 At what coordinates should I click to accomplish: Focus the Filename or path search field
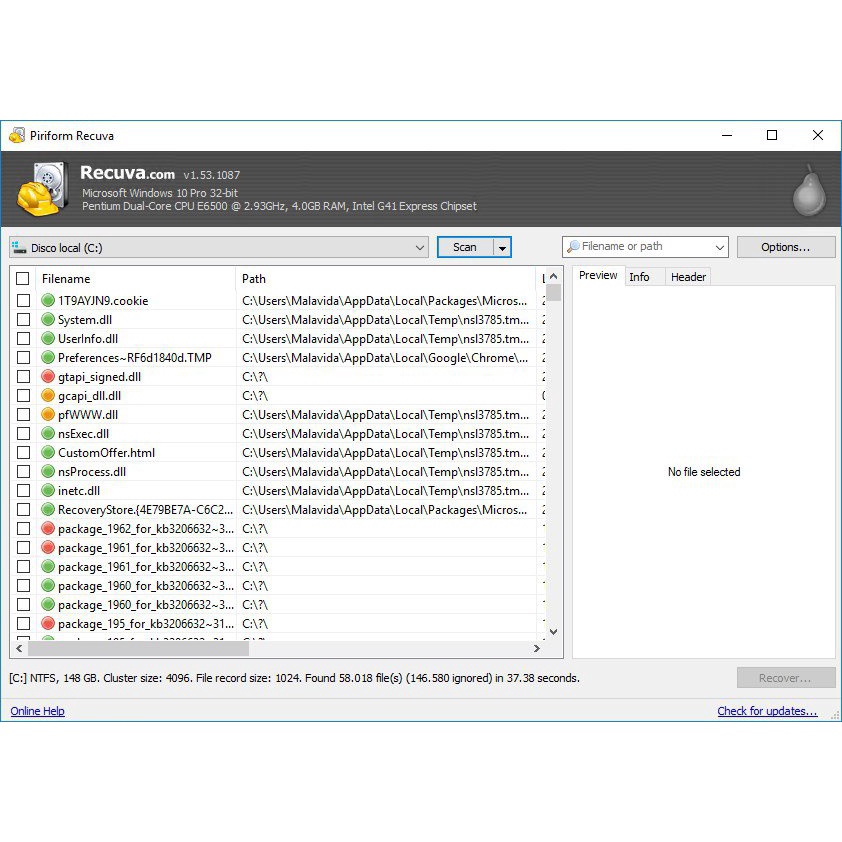point(645,247)
